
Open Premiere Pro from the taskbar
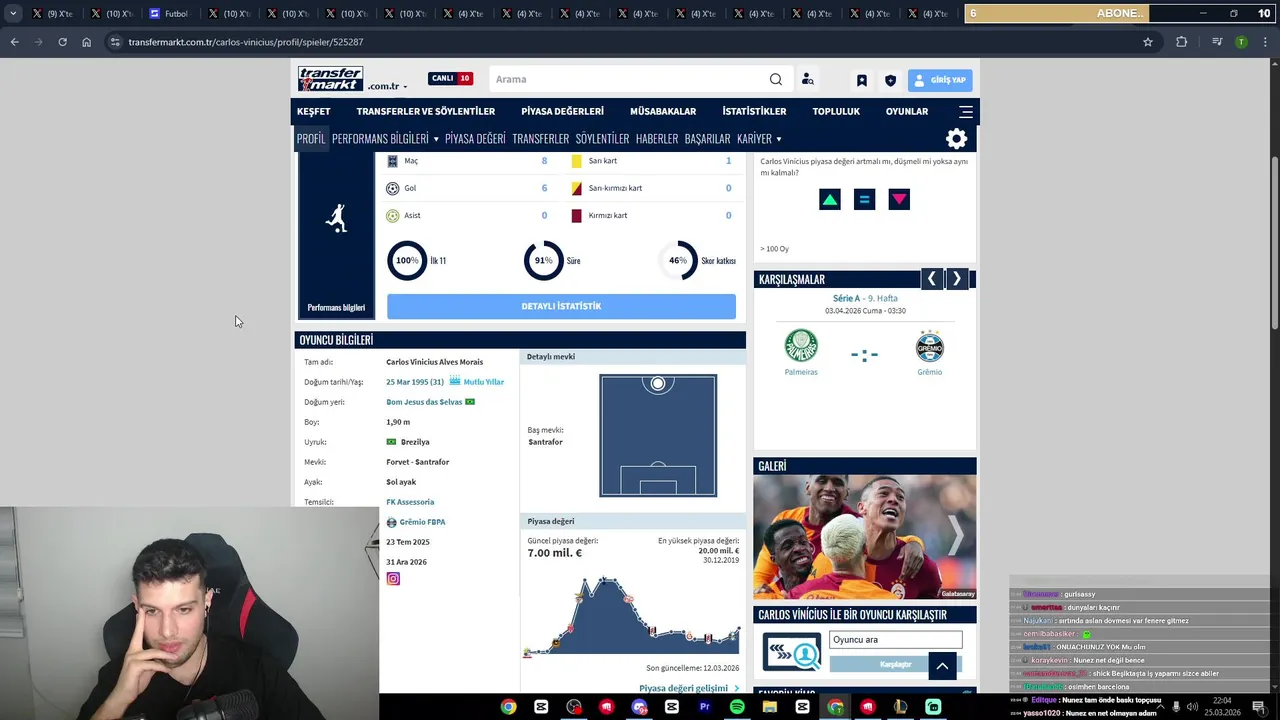coord(704,707)
